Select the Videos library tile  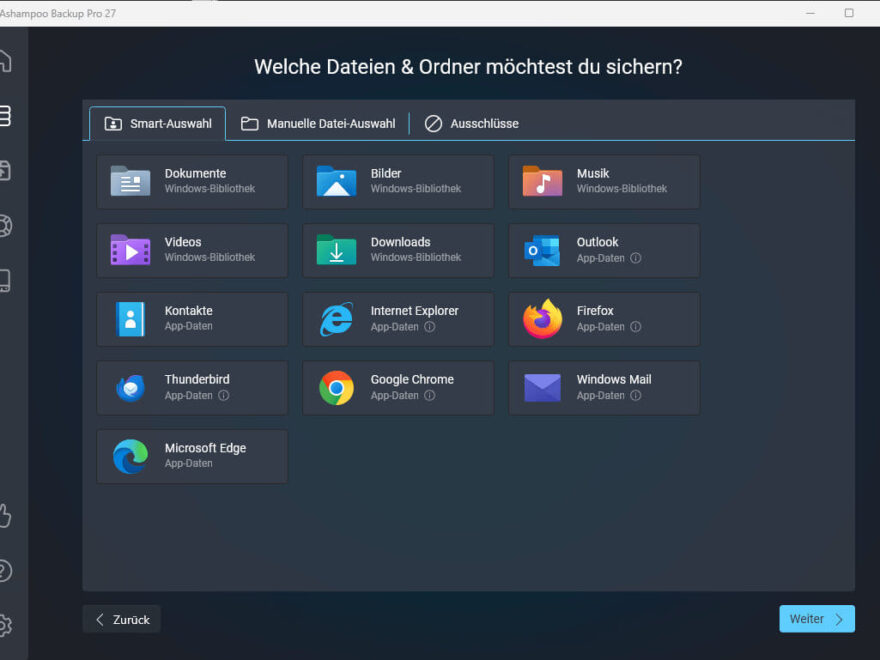191,250
